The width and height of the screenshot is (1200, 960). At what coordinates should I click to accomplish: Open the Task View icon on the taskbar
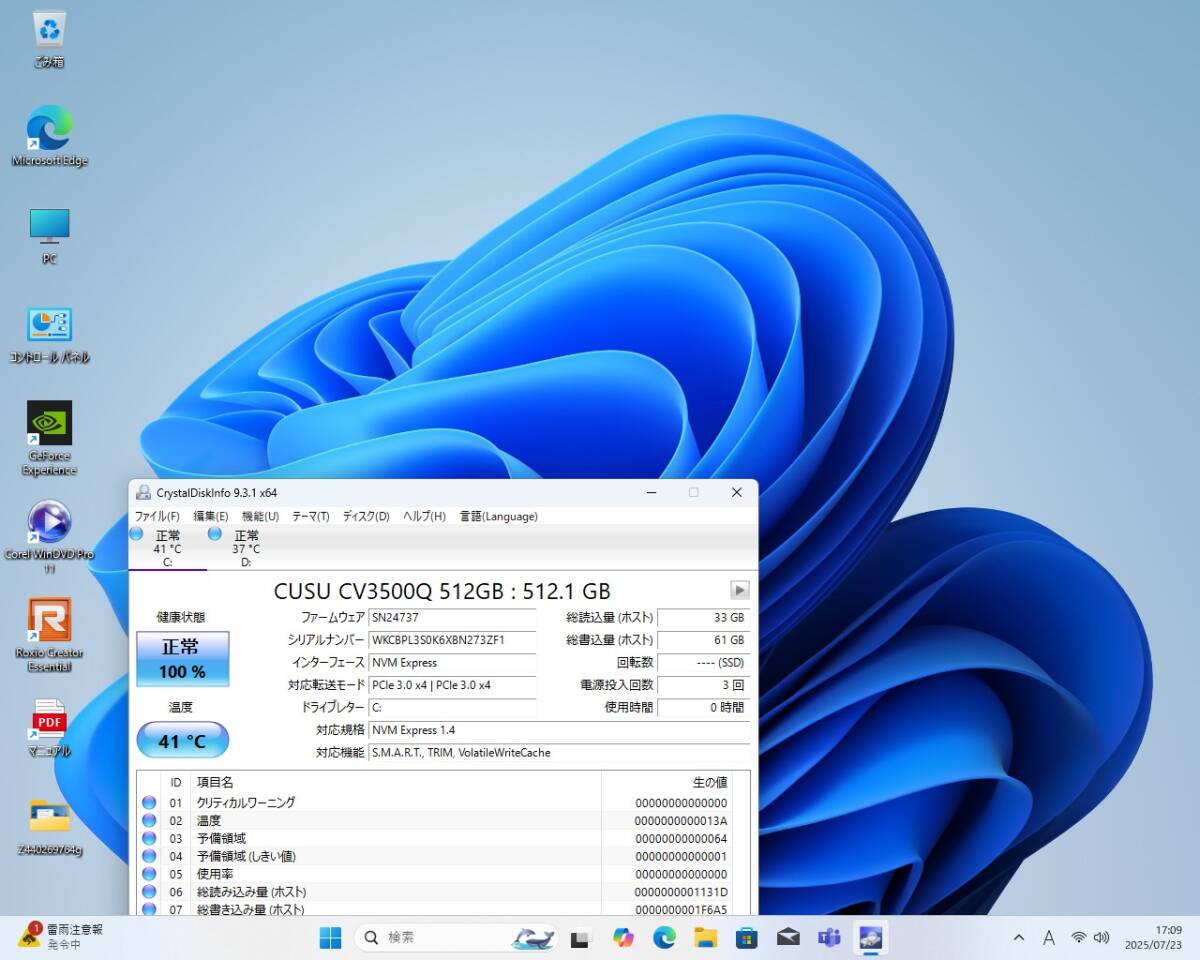[x=580, y=938]
